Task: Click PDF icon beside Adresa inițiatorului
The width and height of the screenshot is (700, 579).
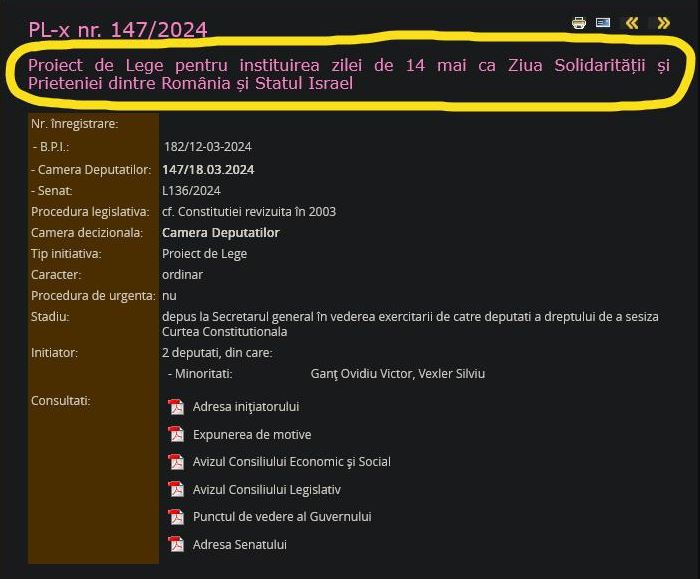Action: click(177, 407)
